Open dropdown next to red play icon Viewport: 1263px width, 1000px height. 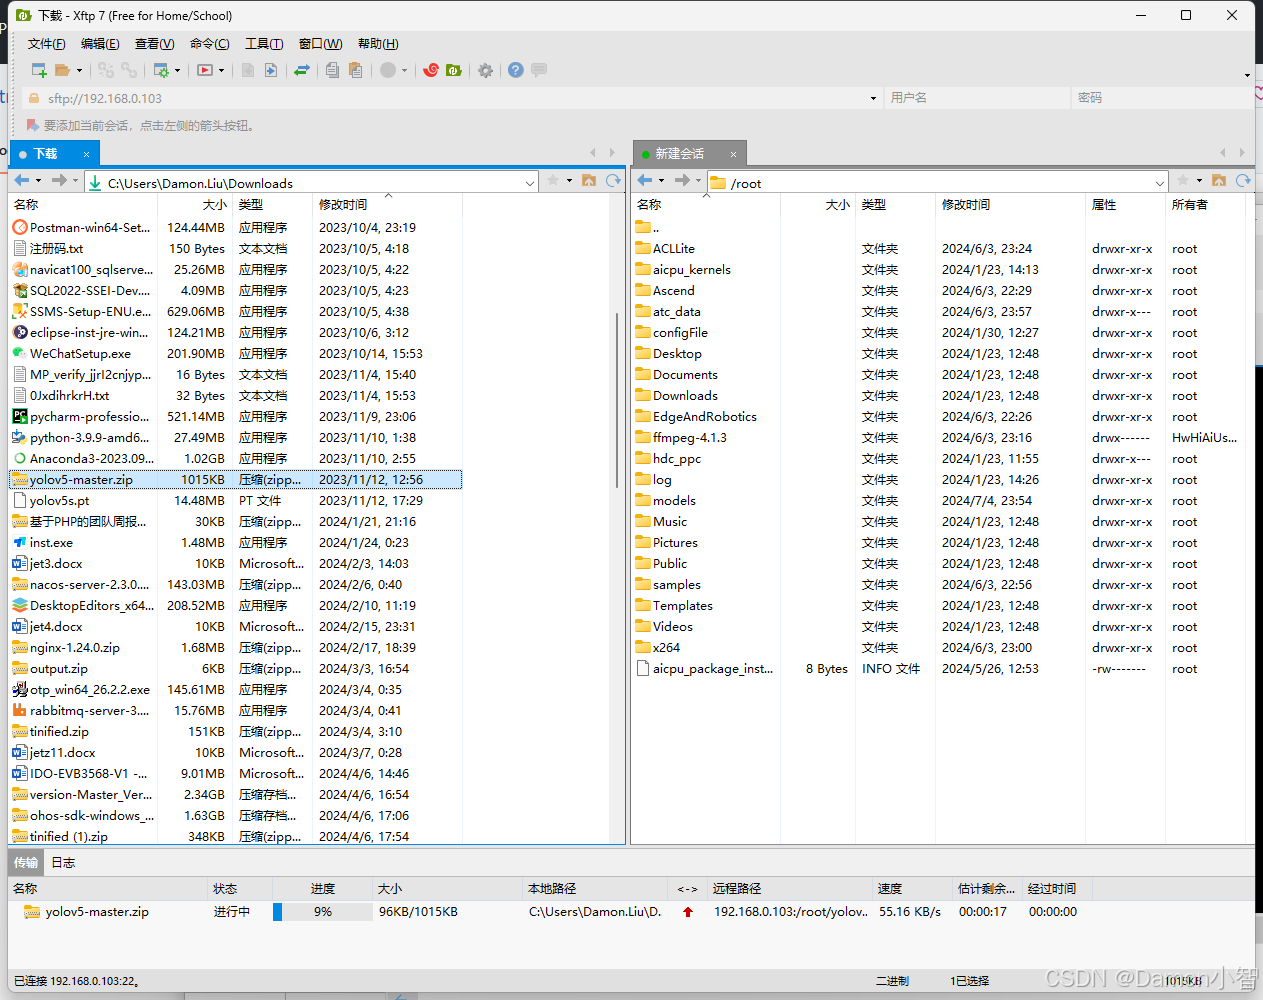[221, 70]
